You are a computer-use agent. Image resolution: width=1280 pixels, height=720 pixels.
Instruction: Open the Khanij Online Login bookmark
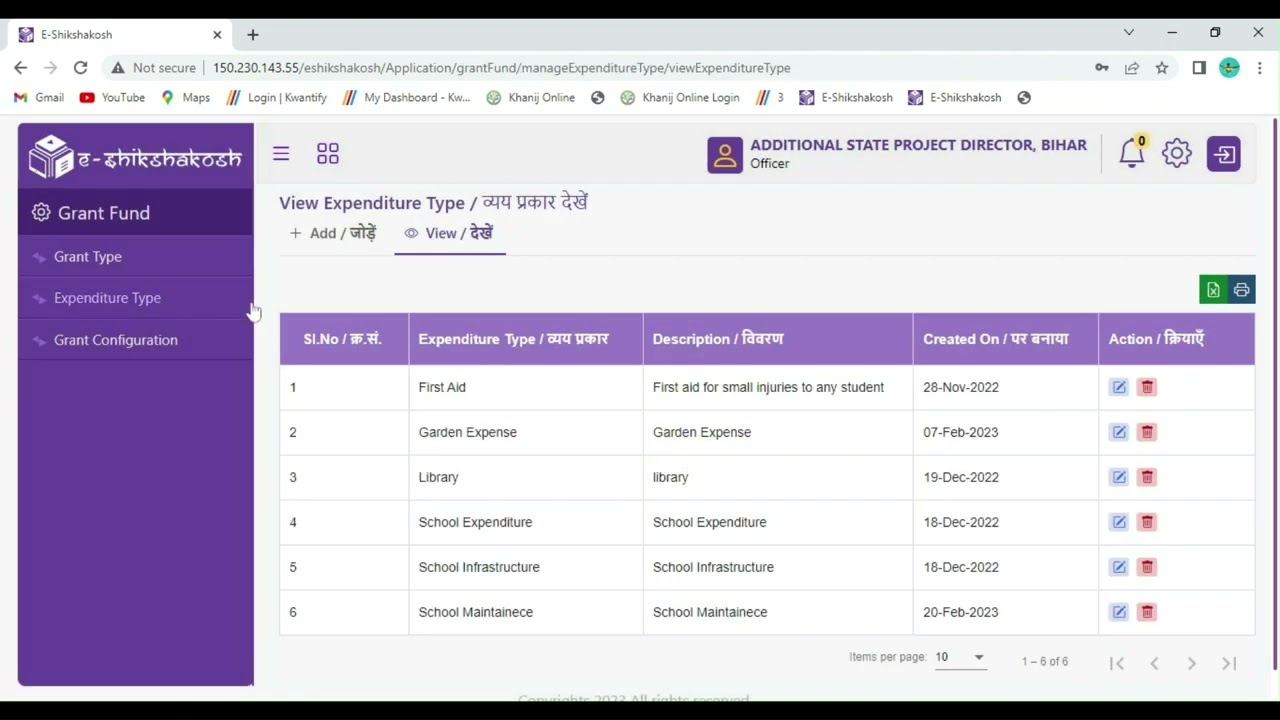click(680, 97)
